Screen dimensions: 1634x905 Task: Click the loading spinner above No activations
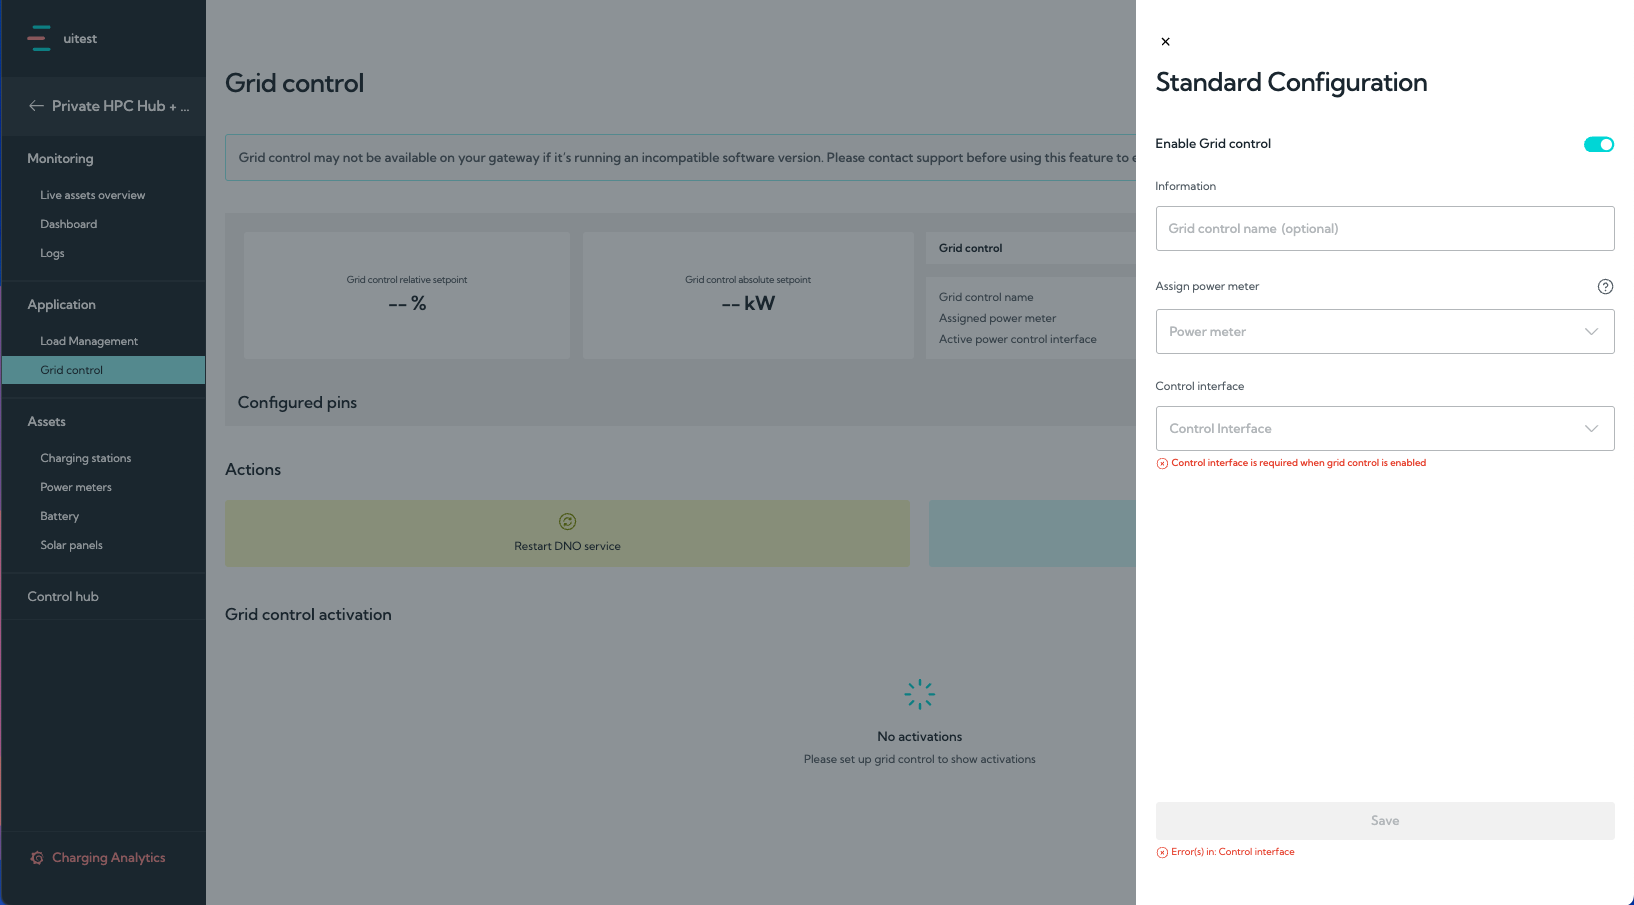click(920, 694)
